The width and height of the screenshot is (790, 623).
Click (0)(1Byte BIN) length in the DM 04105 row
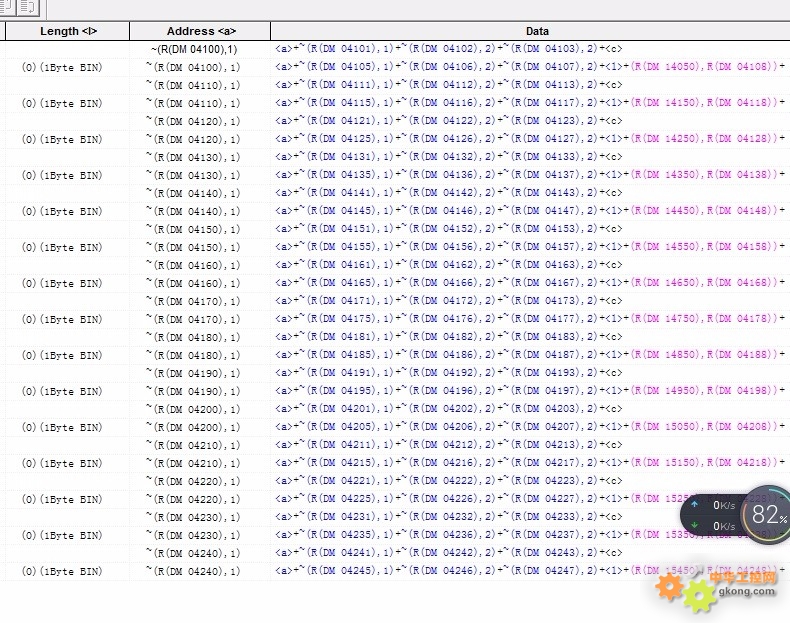click(62, 67)
